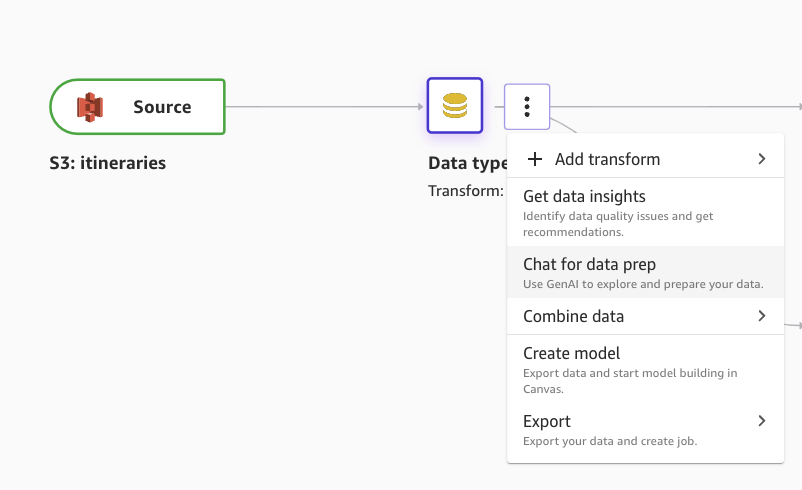Click the Export menu label
The width and height of the screenshot is (802, 490).
pos(547,421)
